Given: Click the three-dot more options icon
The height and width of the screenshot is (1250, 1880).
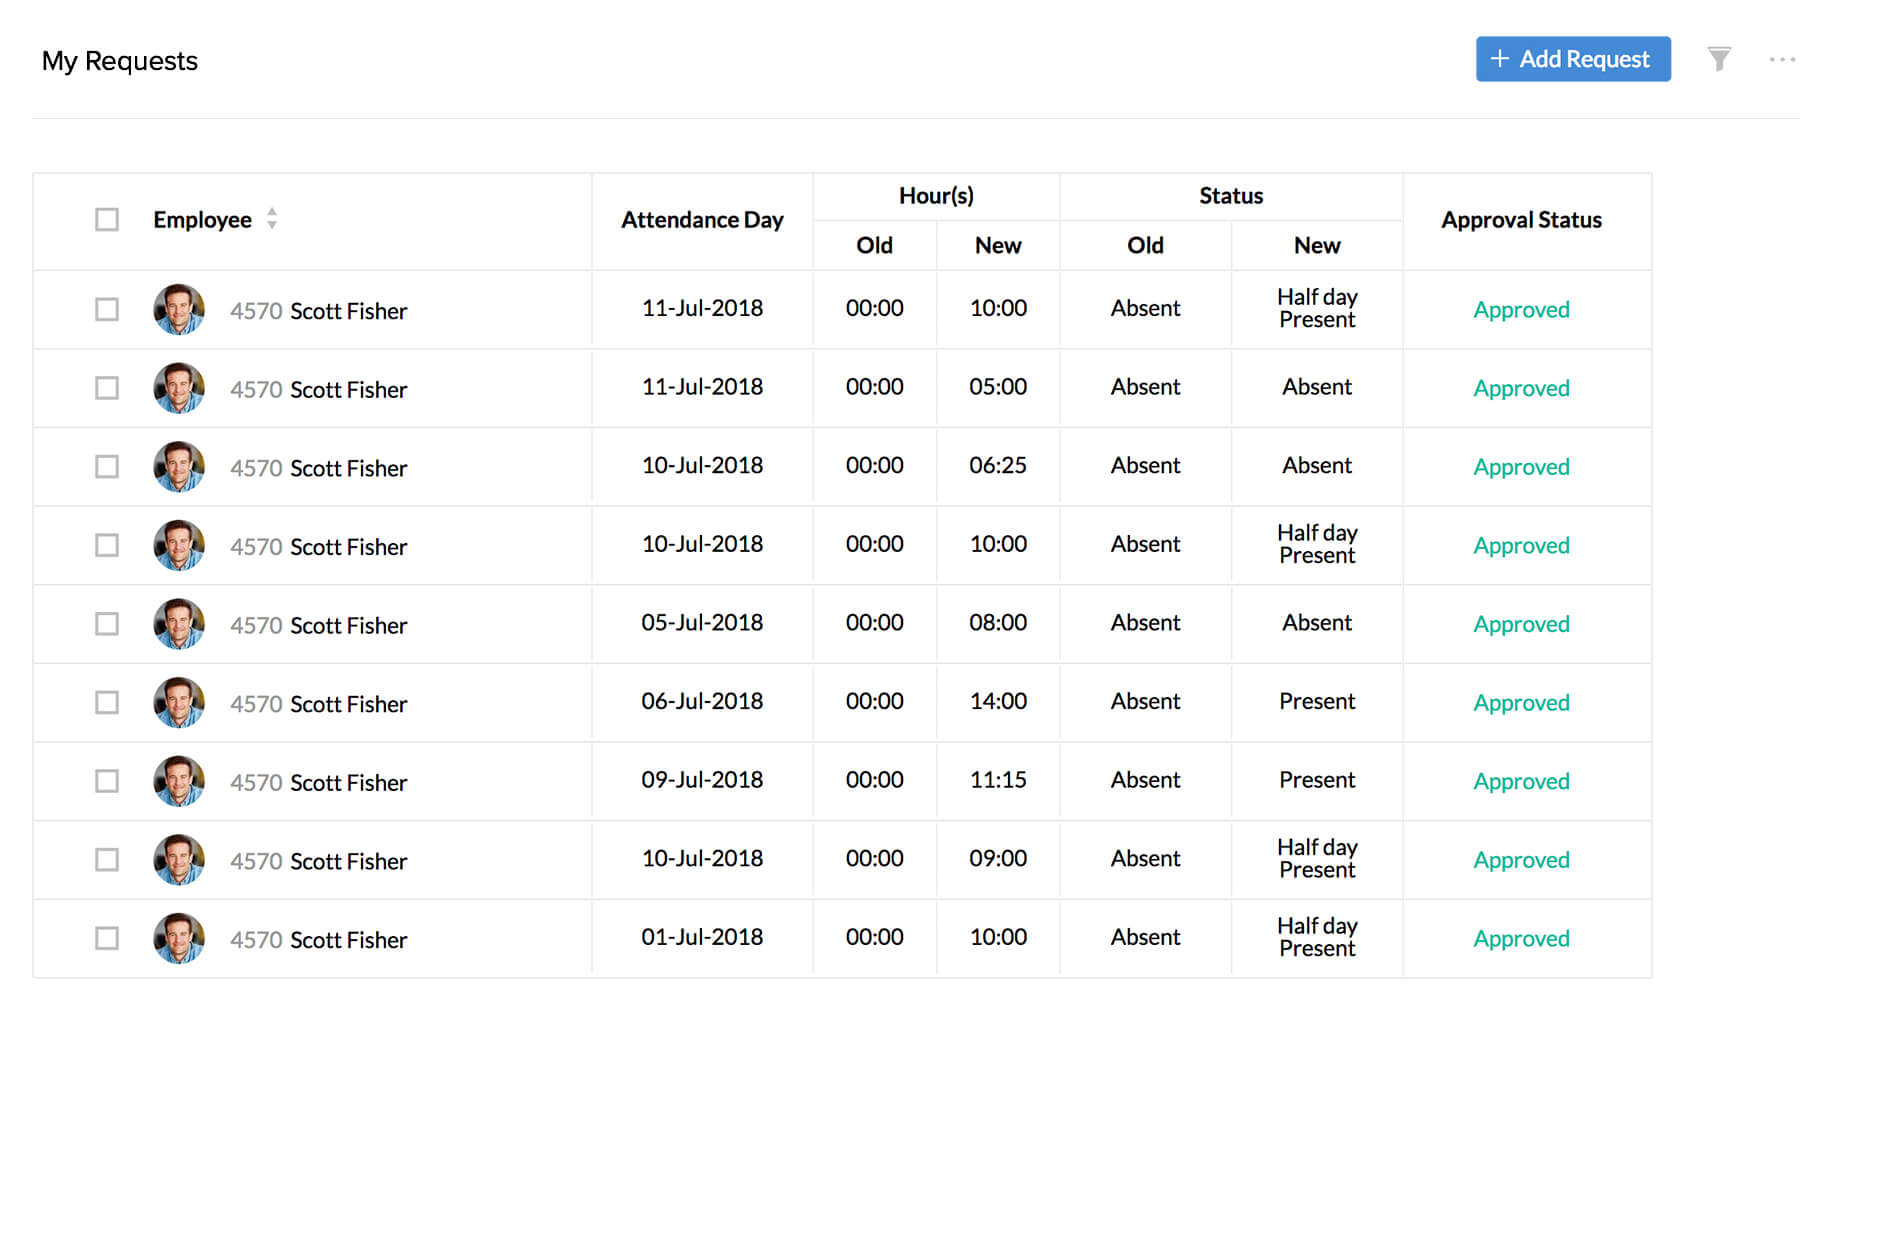Looking at the screenshot, I should coord(1783,59).
